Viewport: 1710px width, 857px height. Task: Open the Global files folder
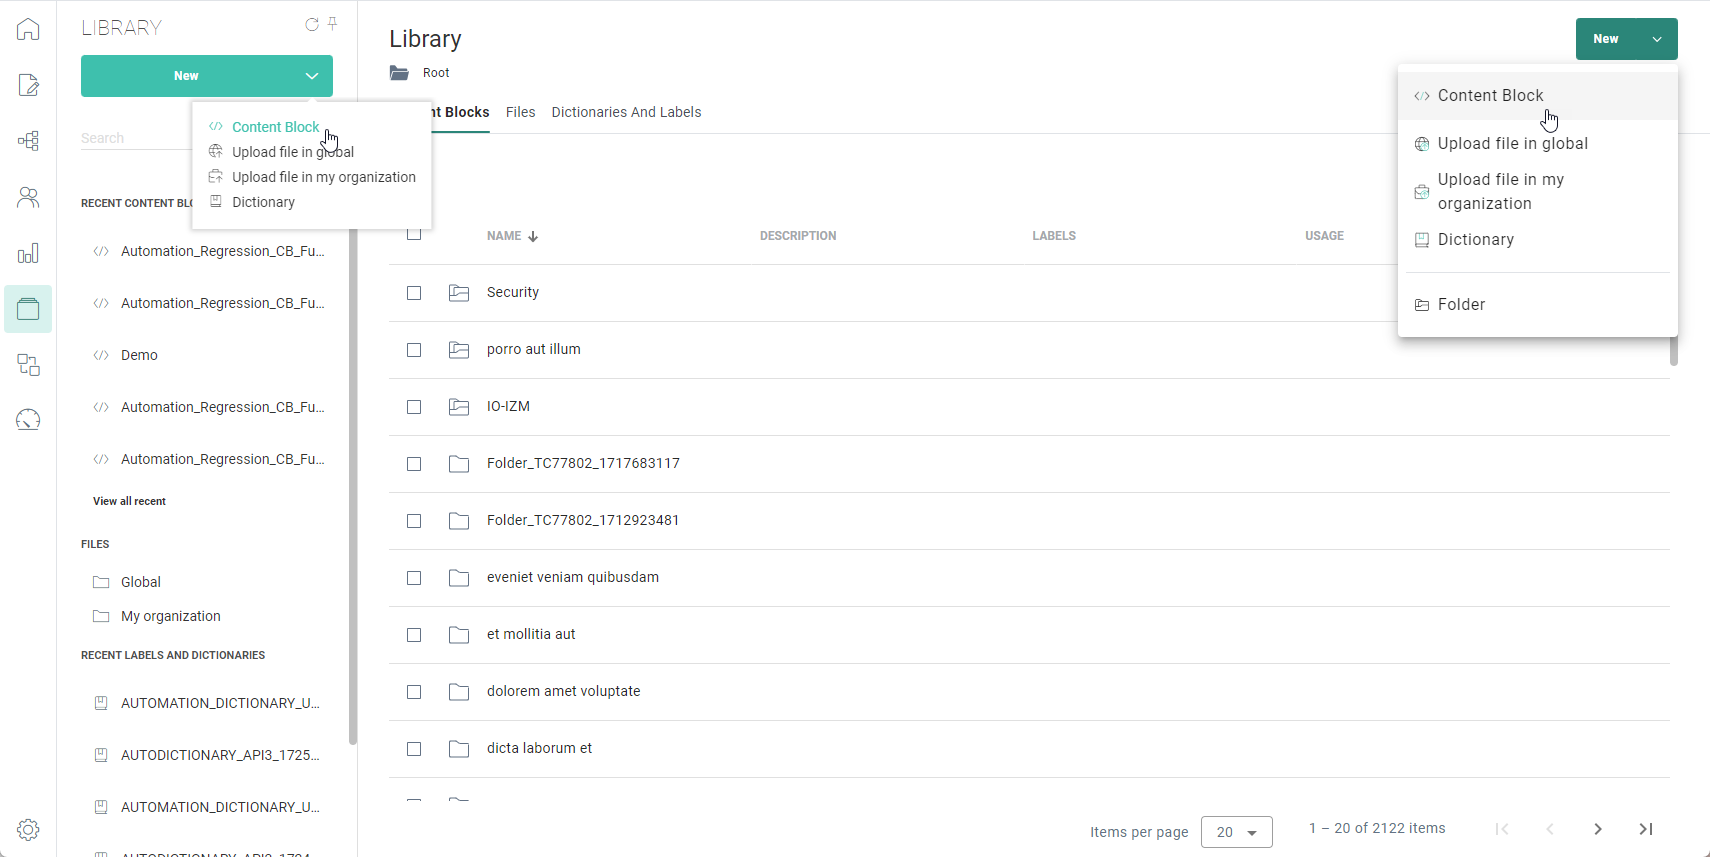[140, 582]
